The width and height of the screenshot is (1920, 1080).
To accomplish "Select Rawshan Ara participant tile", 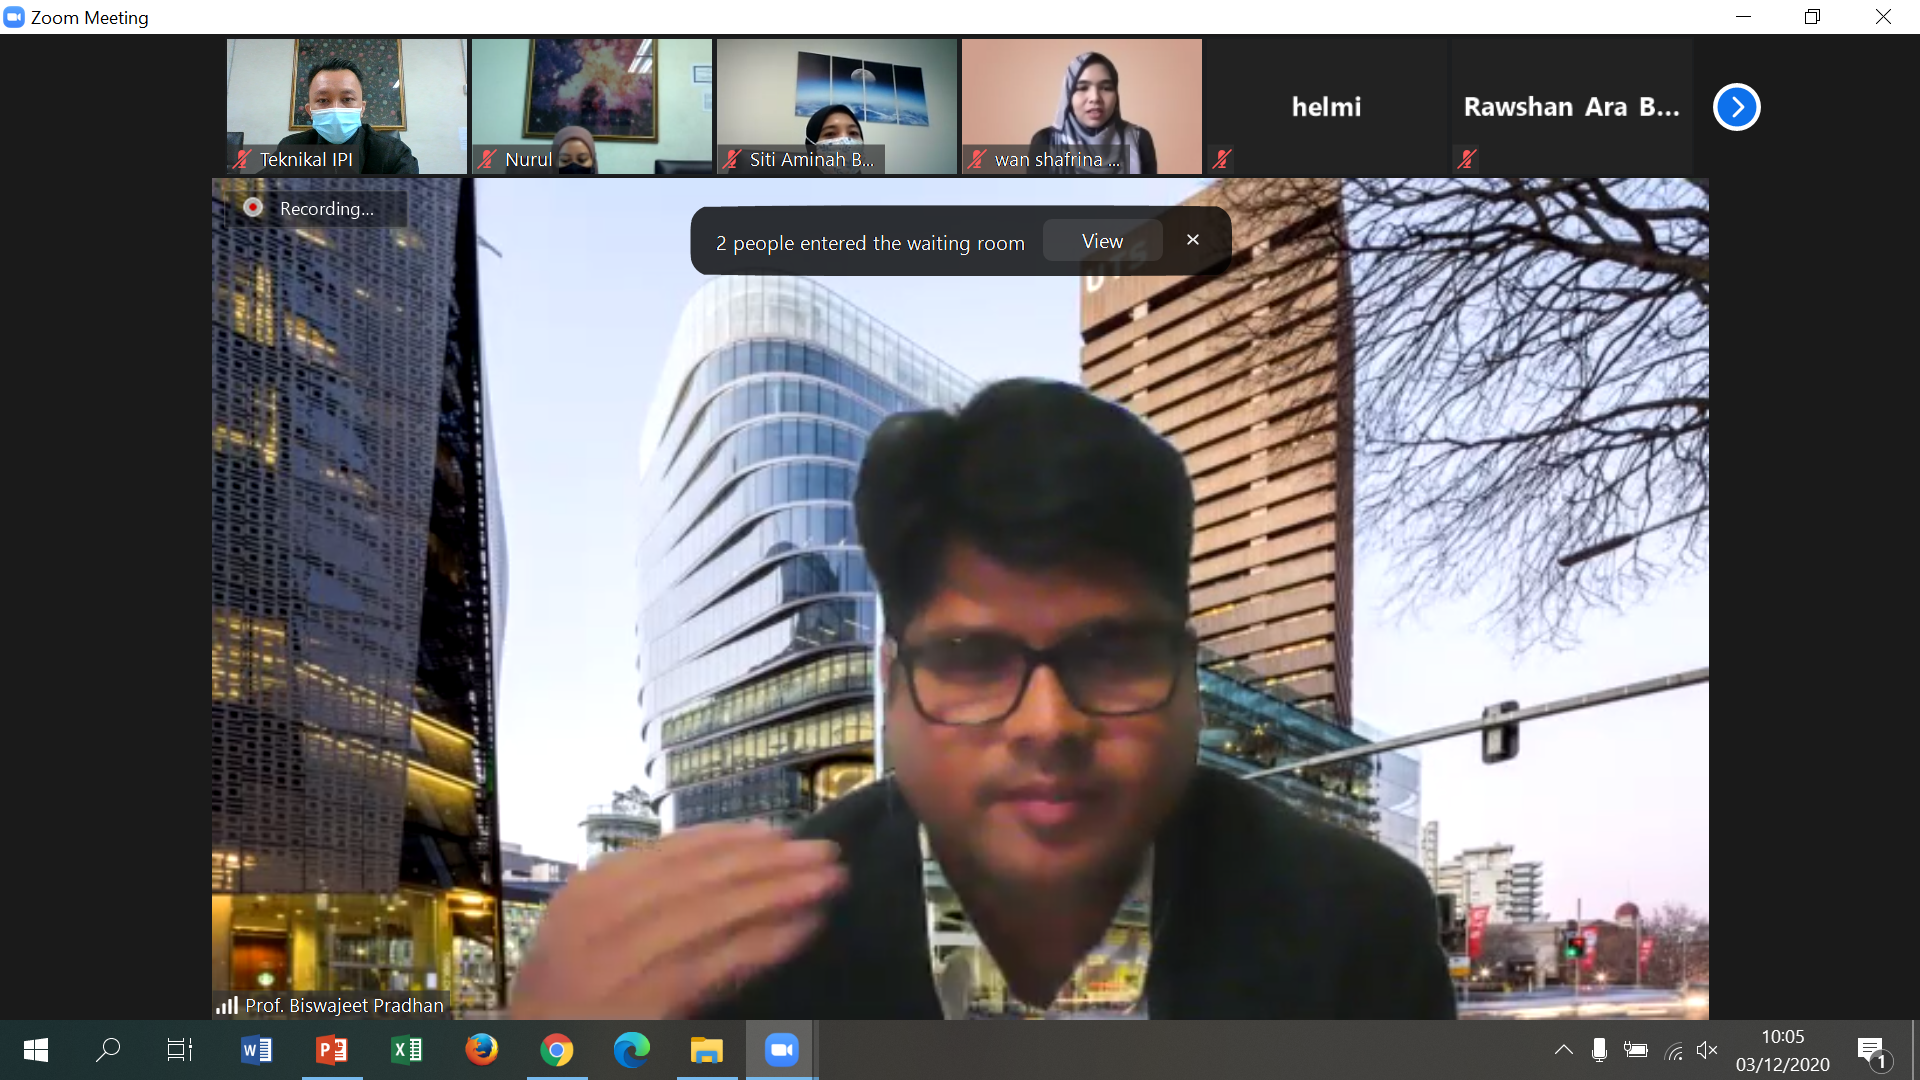I will (1571, 106).
